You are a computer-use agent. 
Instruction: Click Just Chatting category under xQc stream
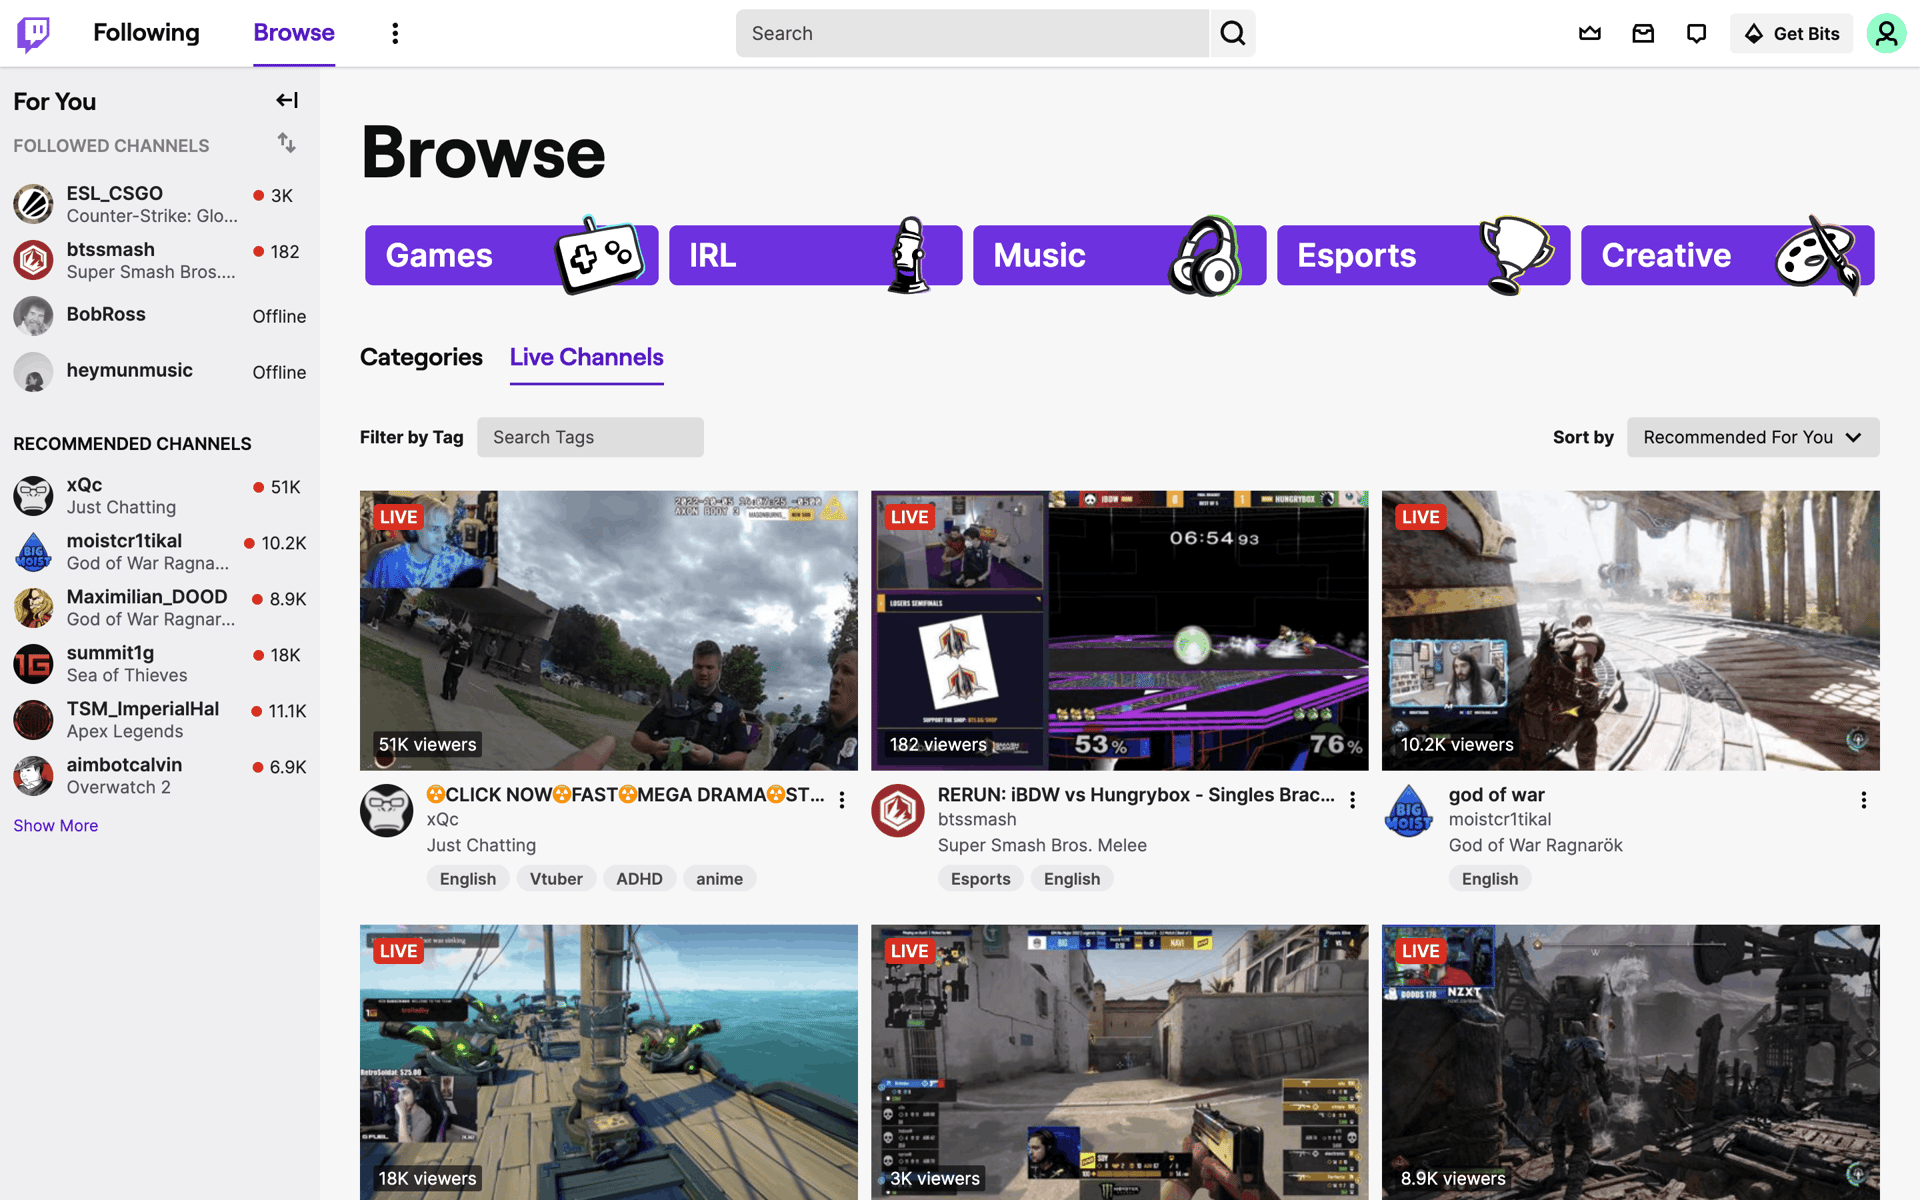pyautogui.click(x=481, y=845)
